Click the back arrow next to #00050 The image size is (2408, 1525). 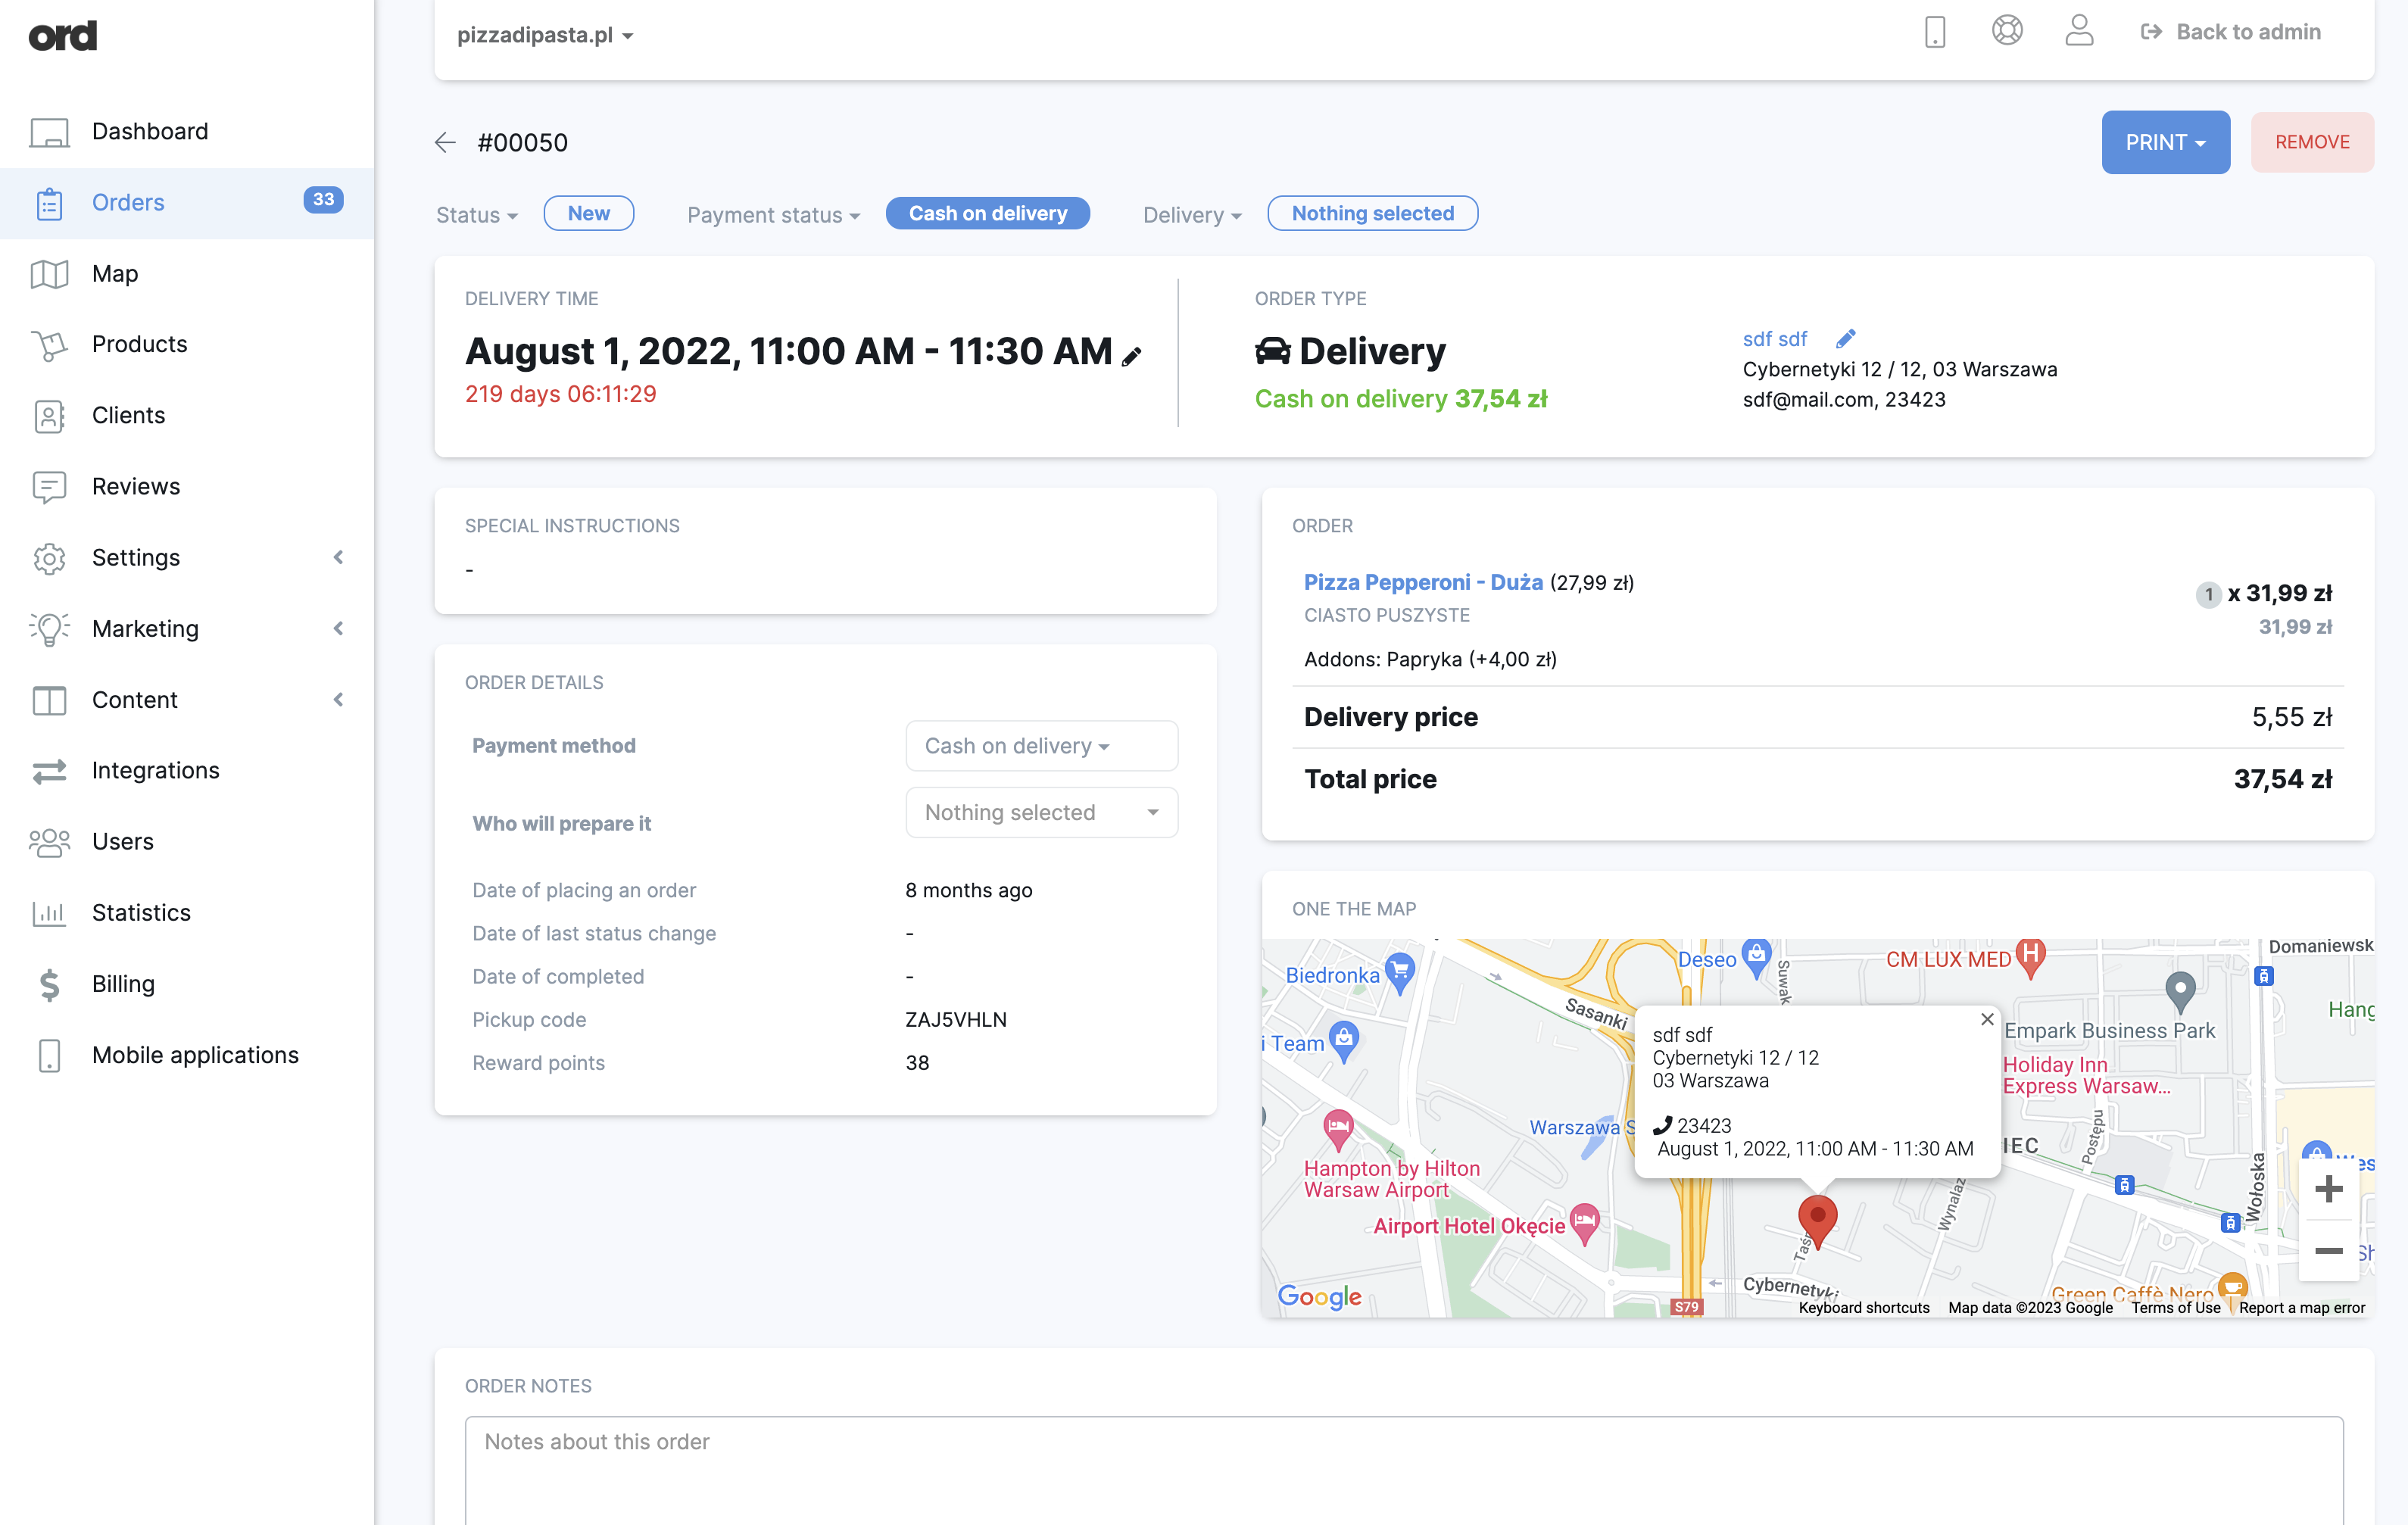pos(445,142)
